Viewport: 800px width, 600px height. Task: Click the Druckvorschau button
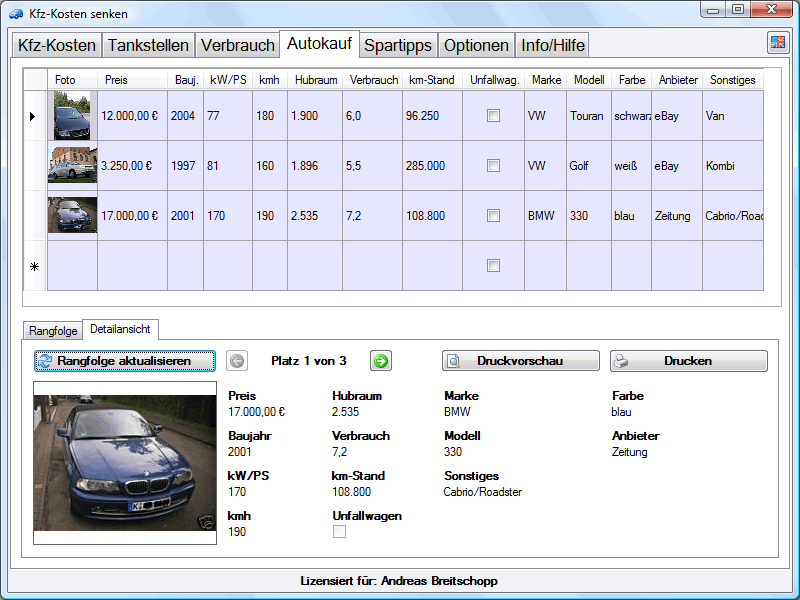(520, 361)
